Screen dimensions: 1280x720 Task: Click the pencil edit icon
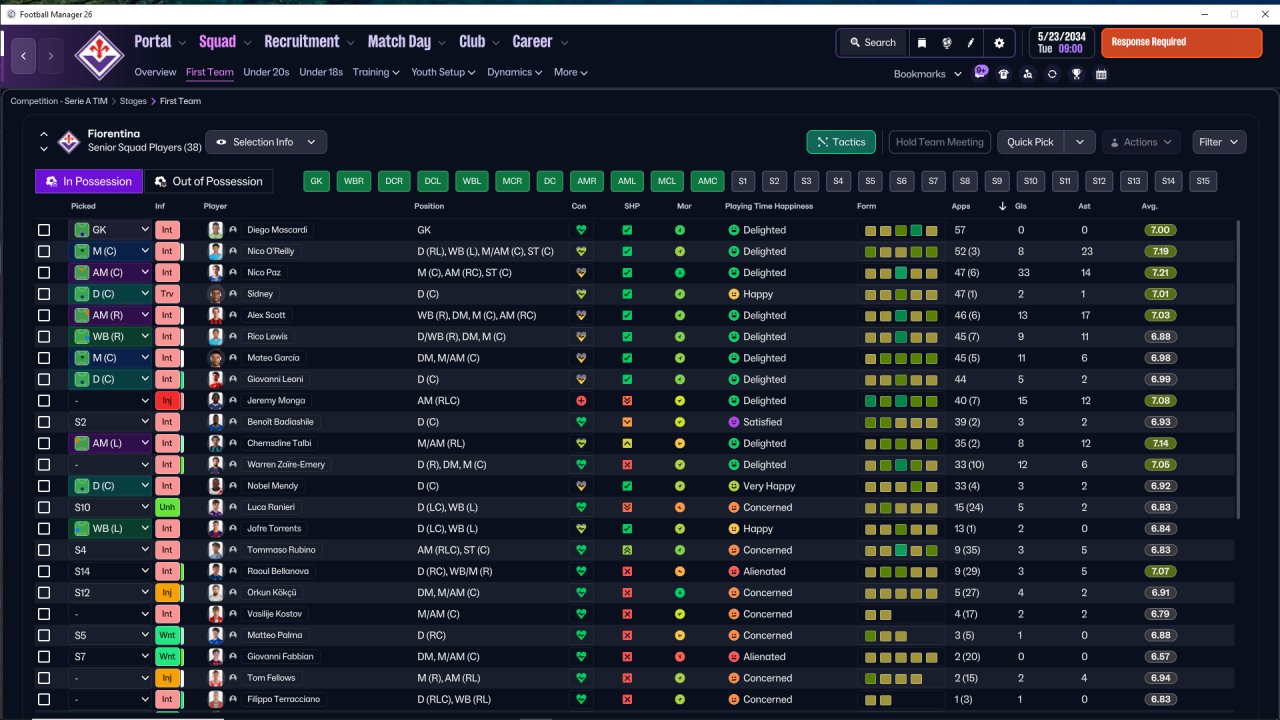[x=971, y=43]
